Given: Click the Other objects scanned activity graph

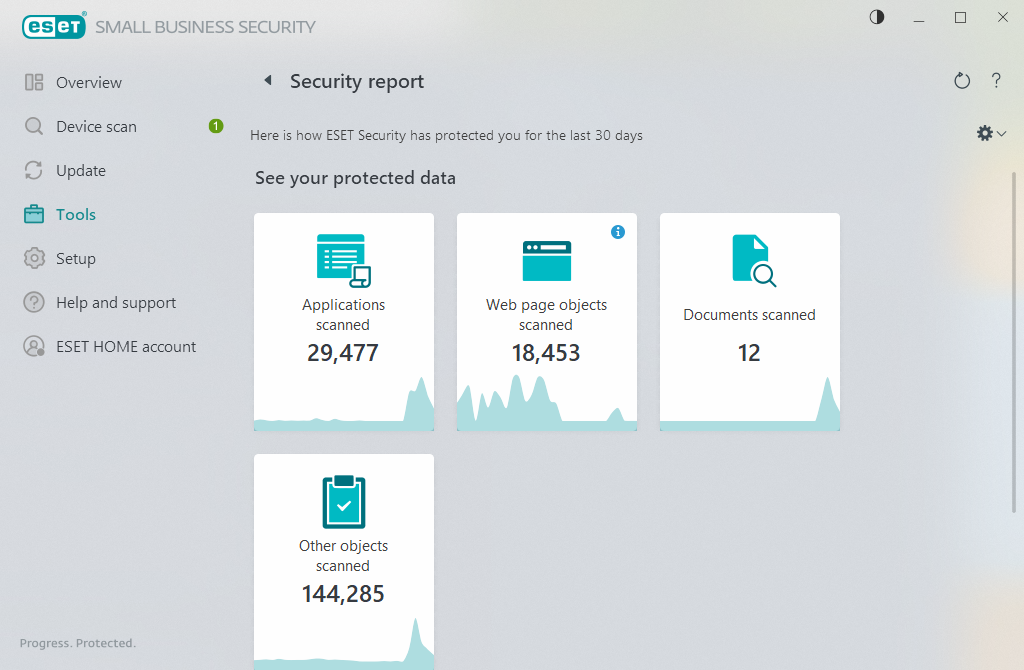Looking at the screenshot, I should tap(344, 643).
